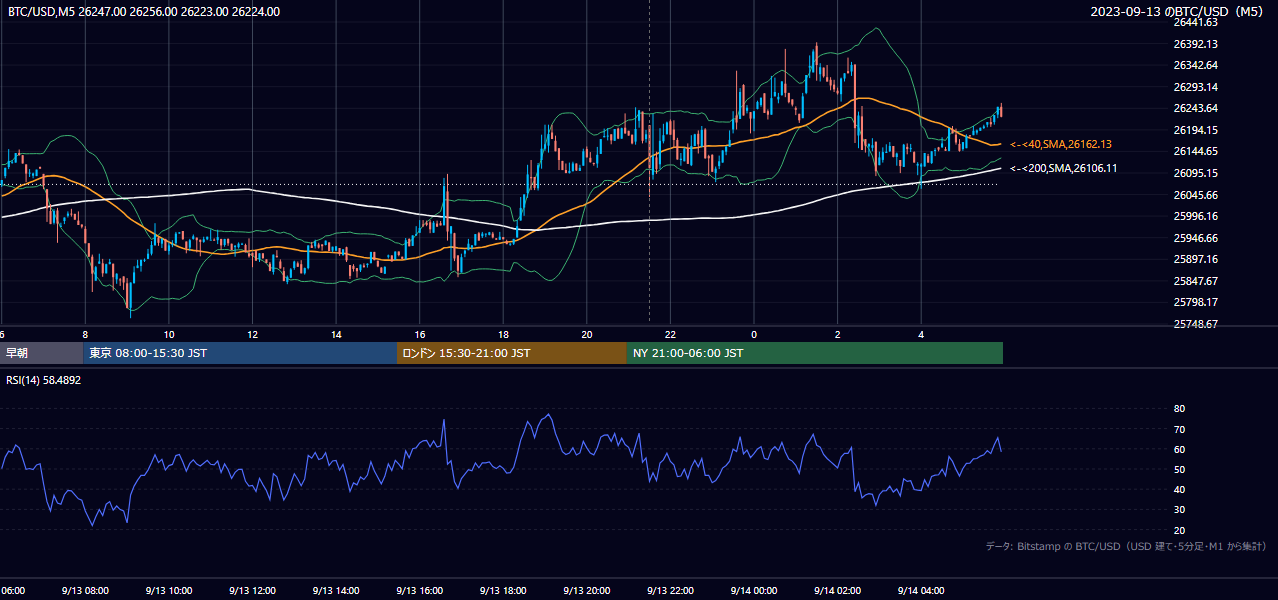Select the NY 21:00-06:00 JST session band

click(815, 353)
